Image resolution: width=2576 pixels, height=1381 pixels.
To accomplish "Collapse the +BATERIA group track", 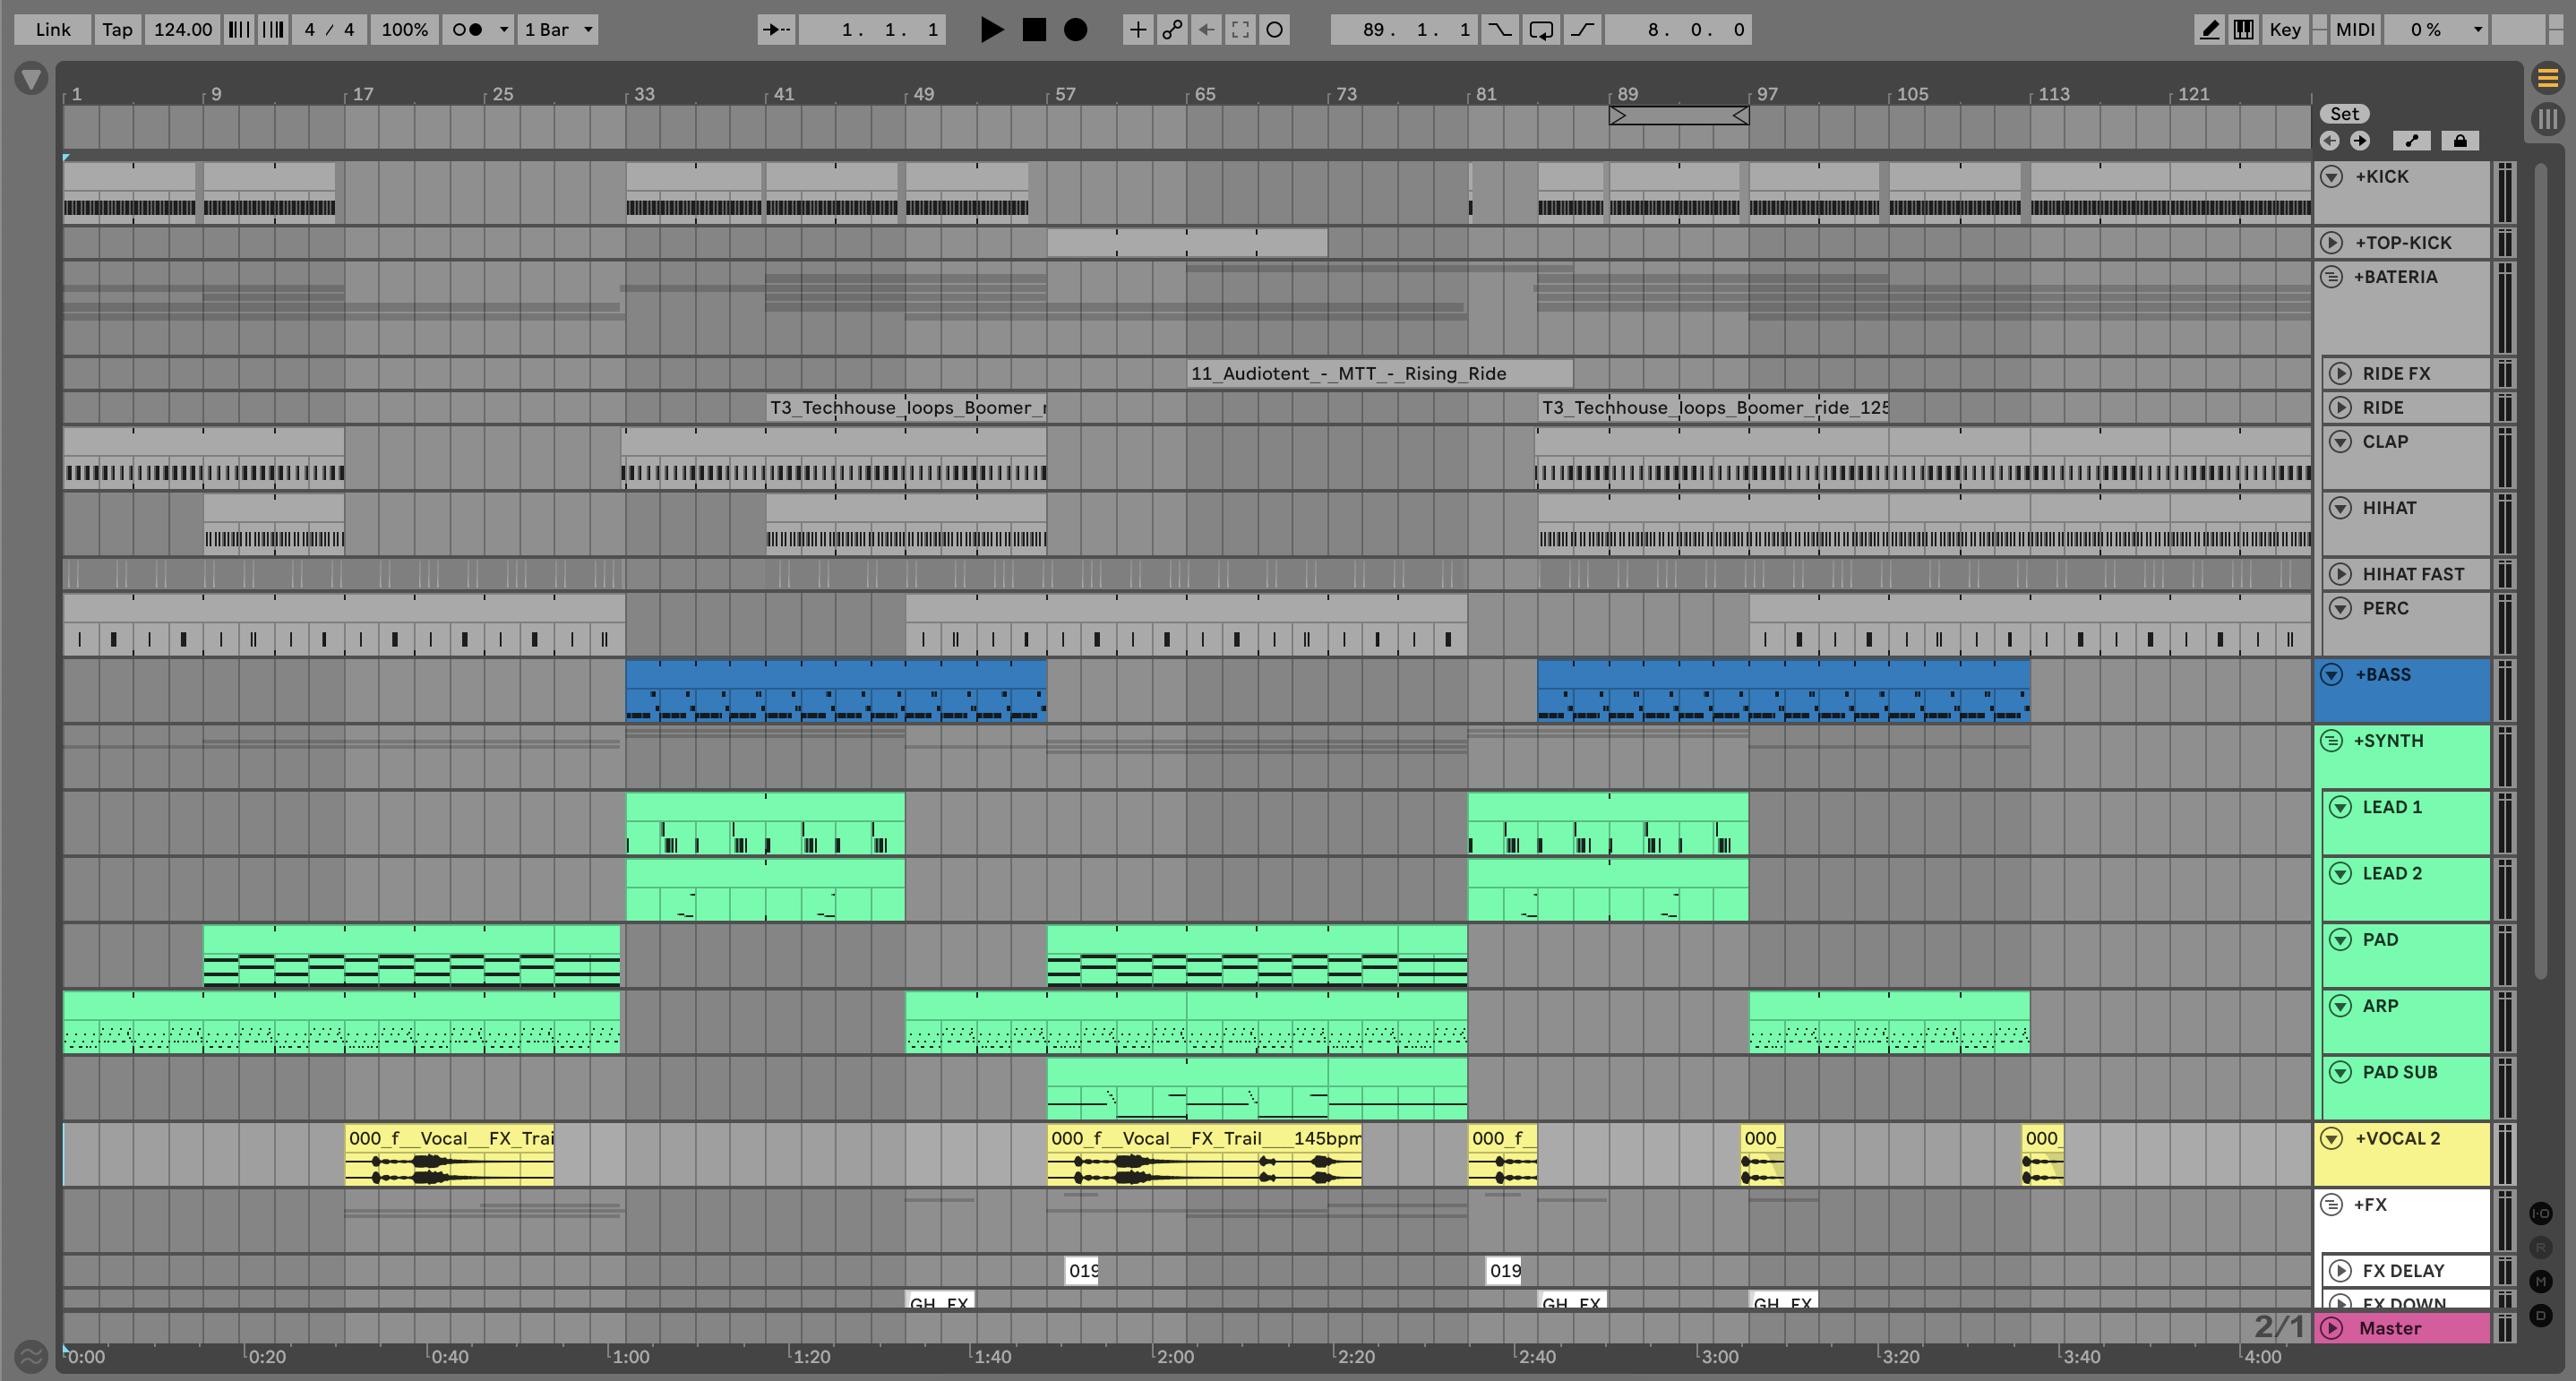I will pyautogui.click(x=2332, y=277).
